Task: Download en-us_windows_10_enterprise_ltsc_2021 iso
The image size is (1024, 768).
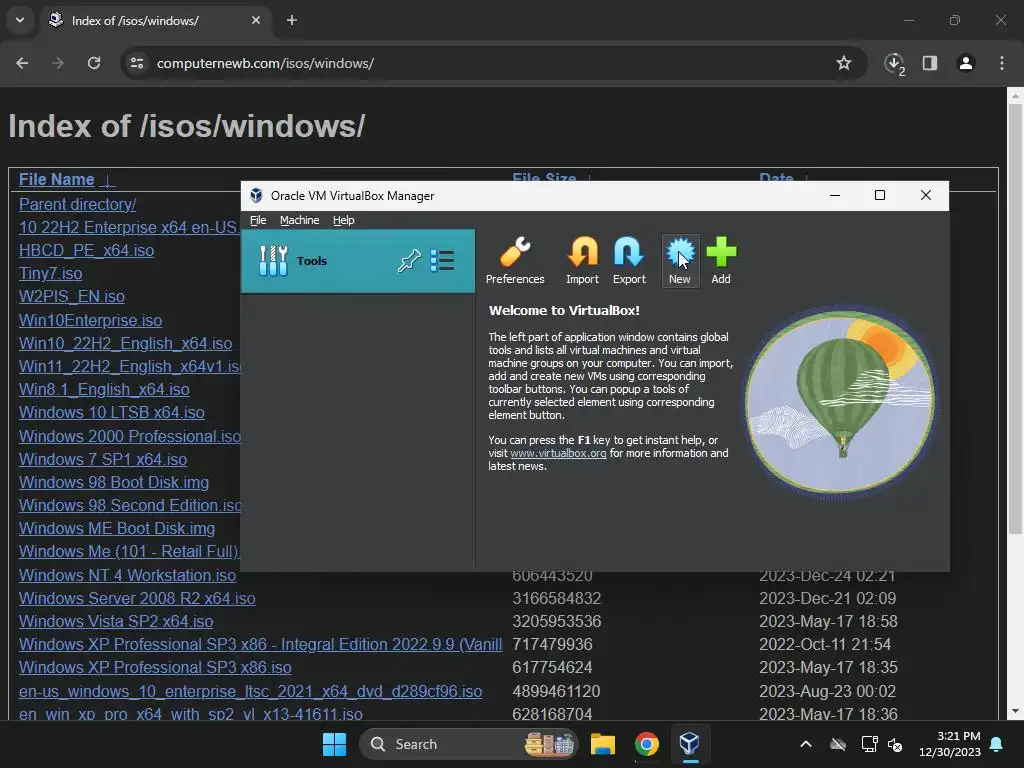Action: pos(250,692)
